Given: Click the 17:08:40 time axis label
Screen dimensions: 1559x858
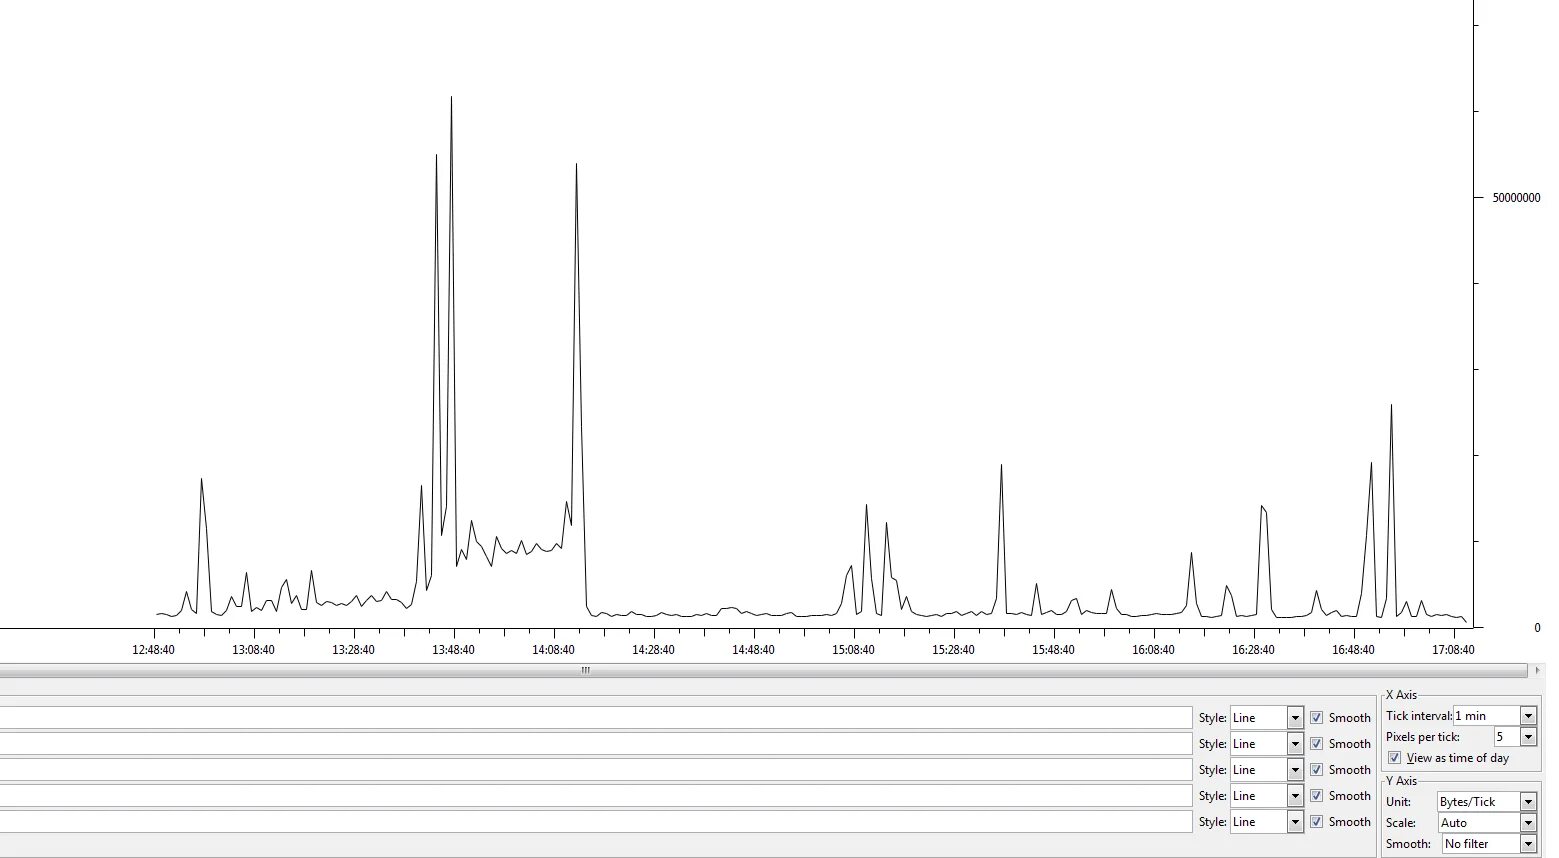Looking at the screenshot, I should 1453,650.
